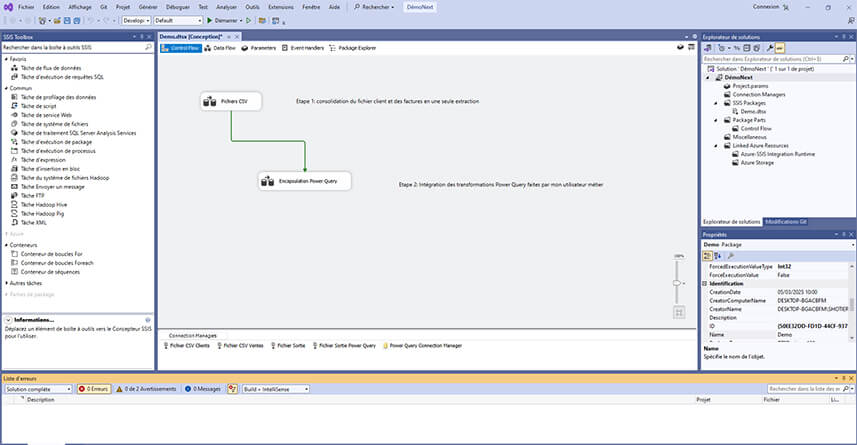Open property pages wrench in Propriétés
The image size is (857, 445).
[731, 256]
